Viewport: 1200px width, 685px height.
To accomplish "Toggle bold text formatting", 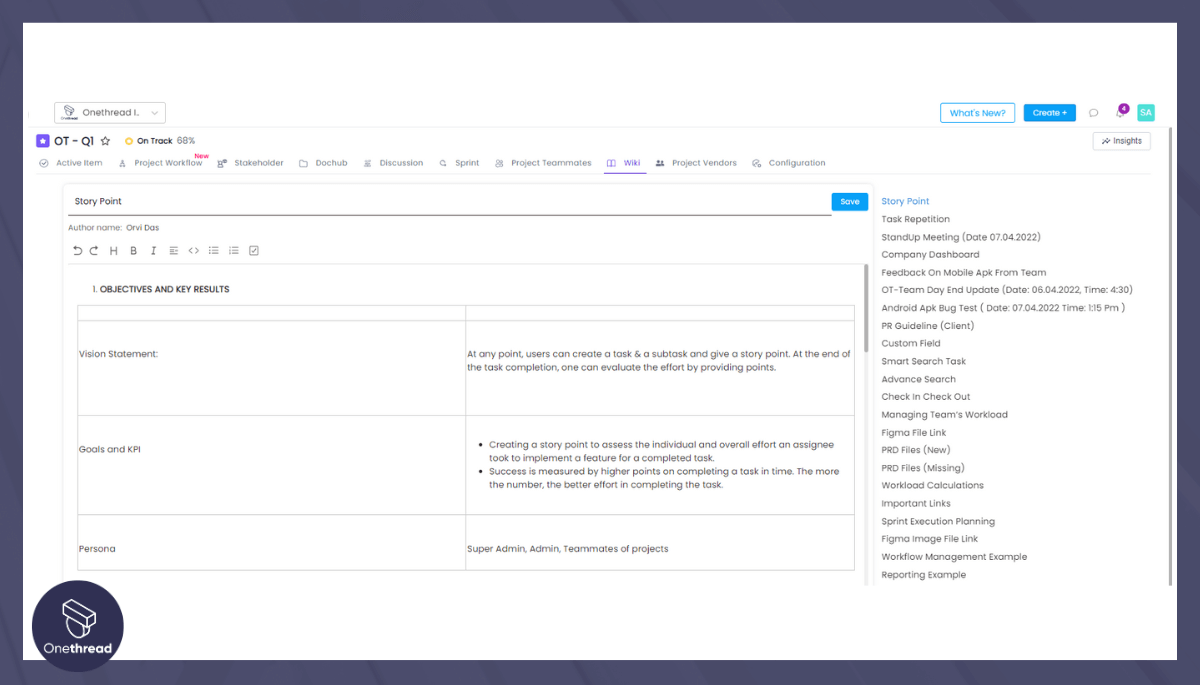I will [134, 250].
